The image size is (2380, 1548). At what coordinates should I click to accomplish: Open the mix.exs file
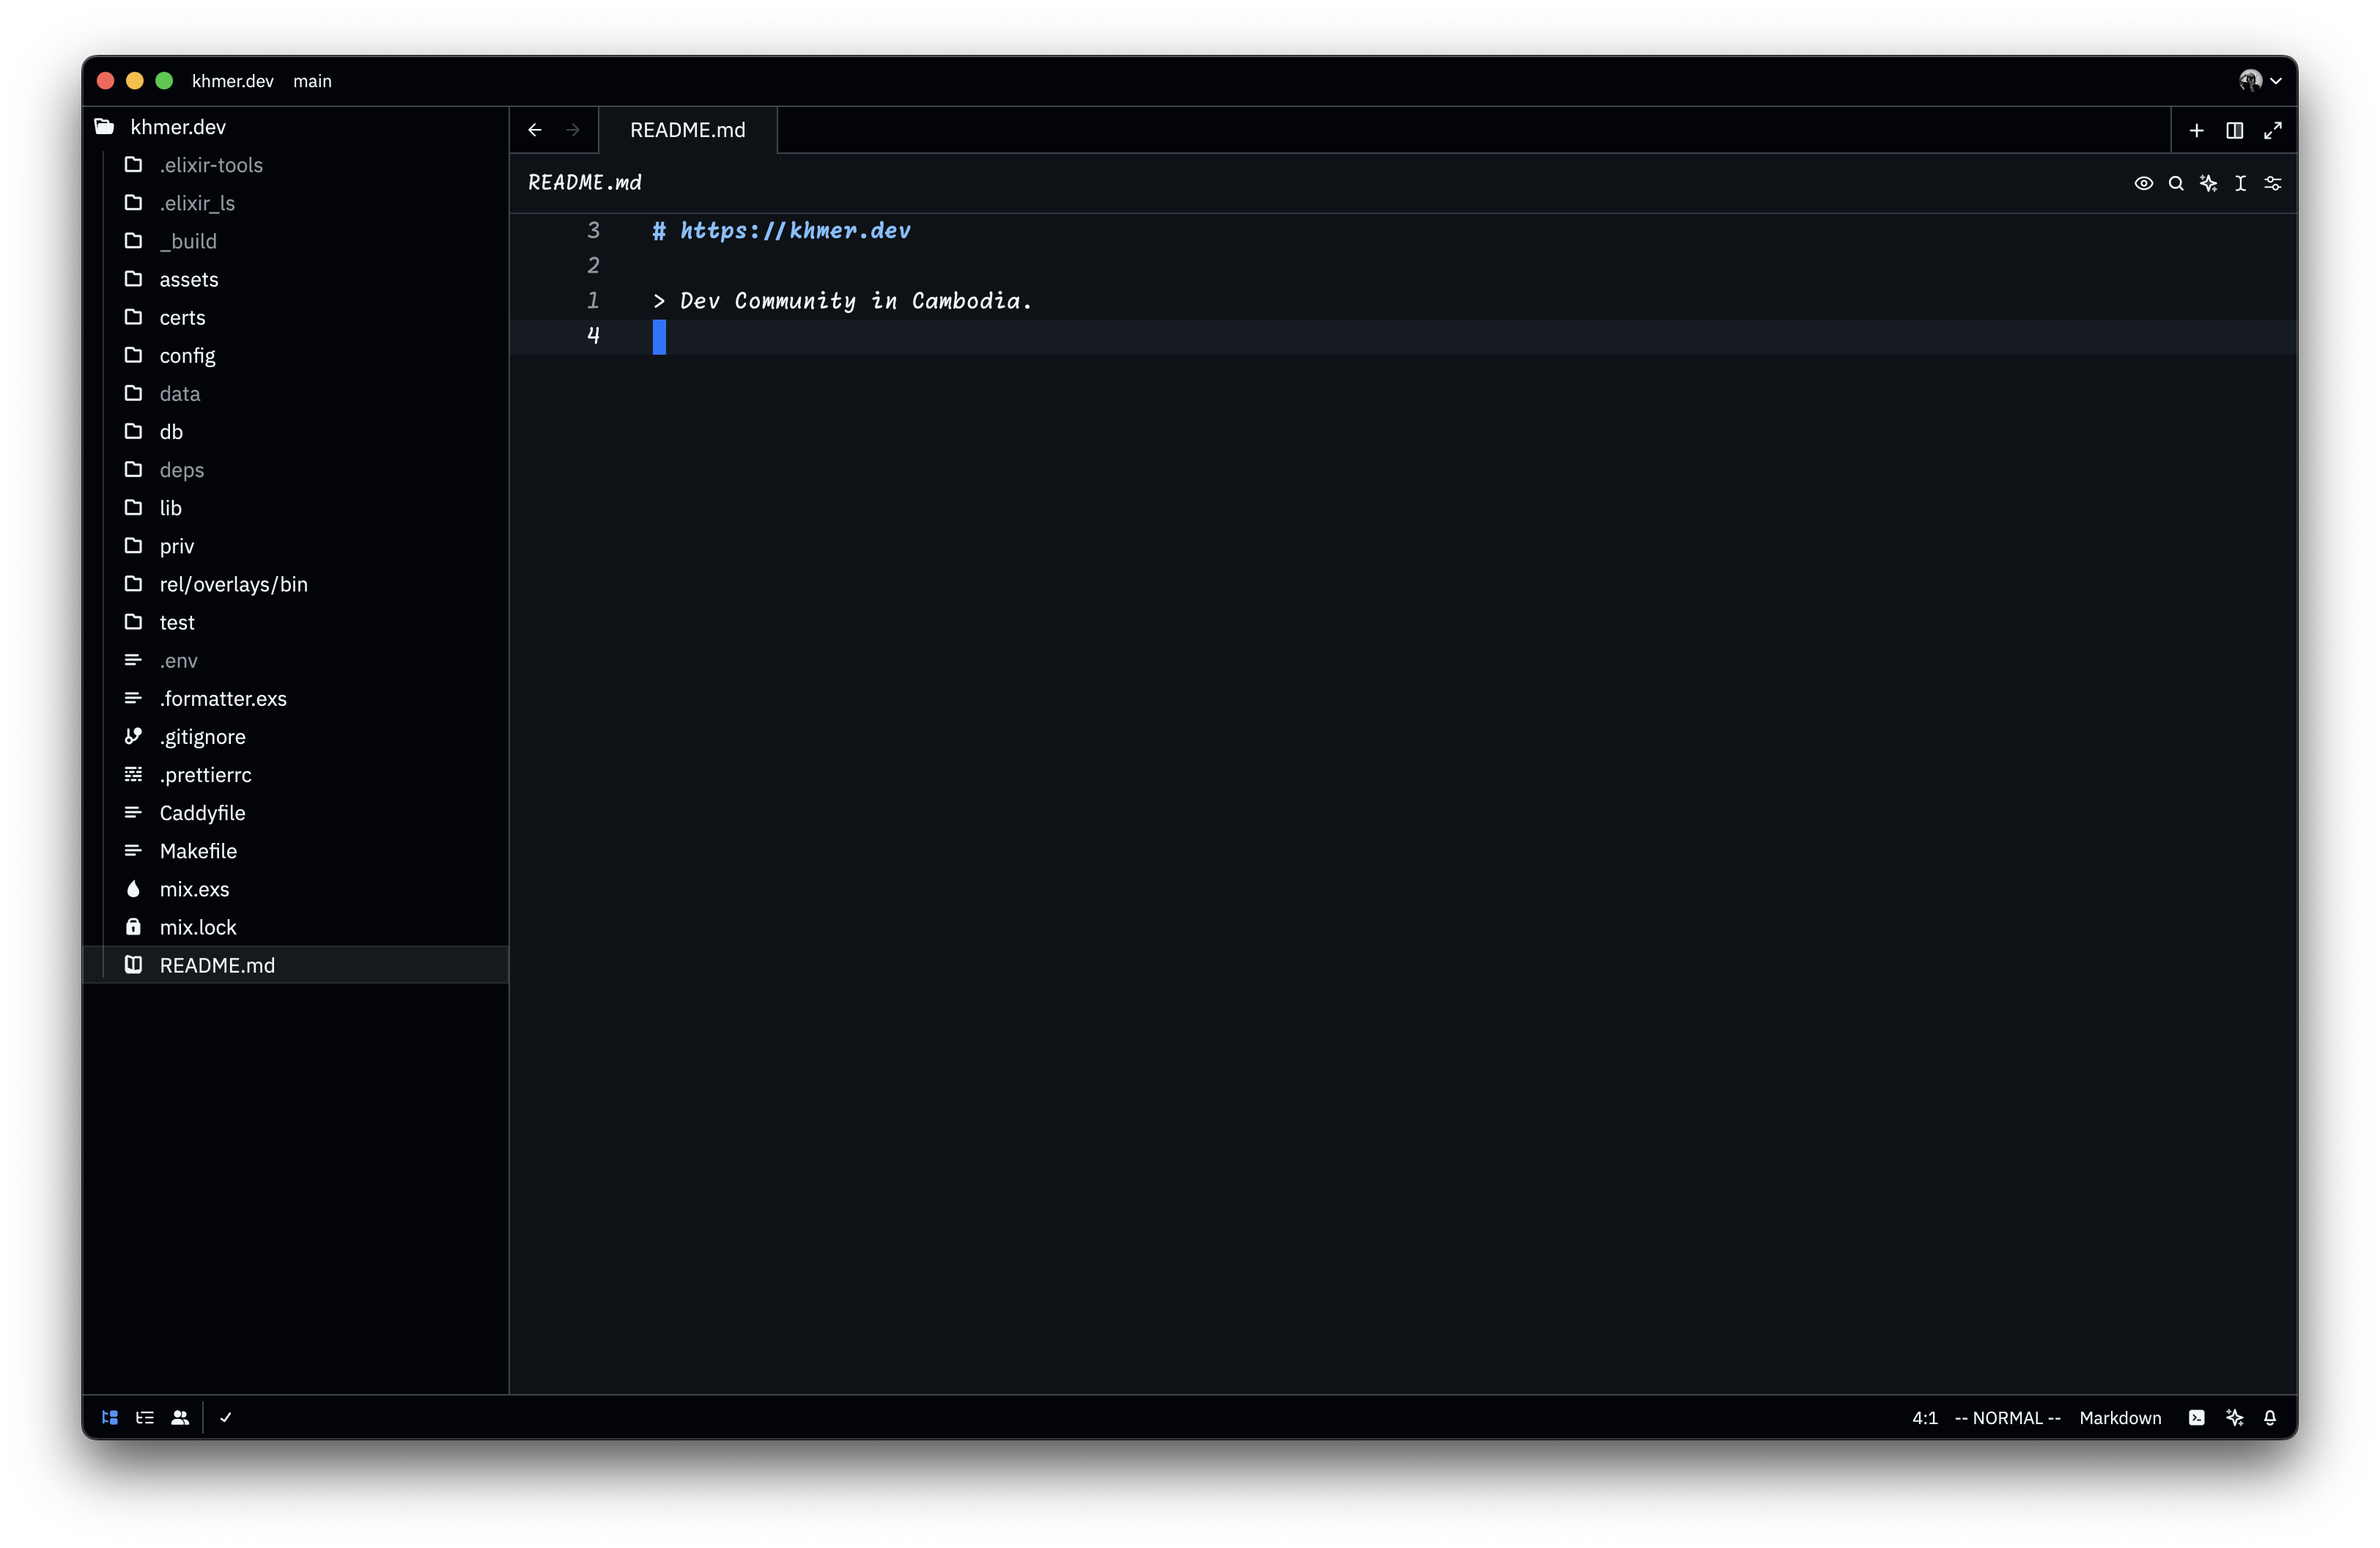click(x=296, y=888)
